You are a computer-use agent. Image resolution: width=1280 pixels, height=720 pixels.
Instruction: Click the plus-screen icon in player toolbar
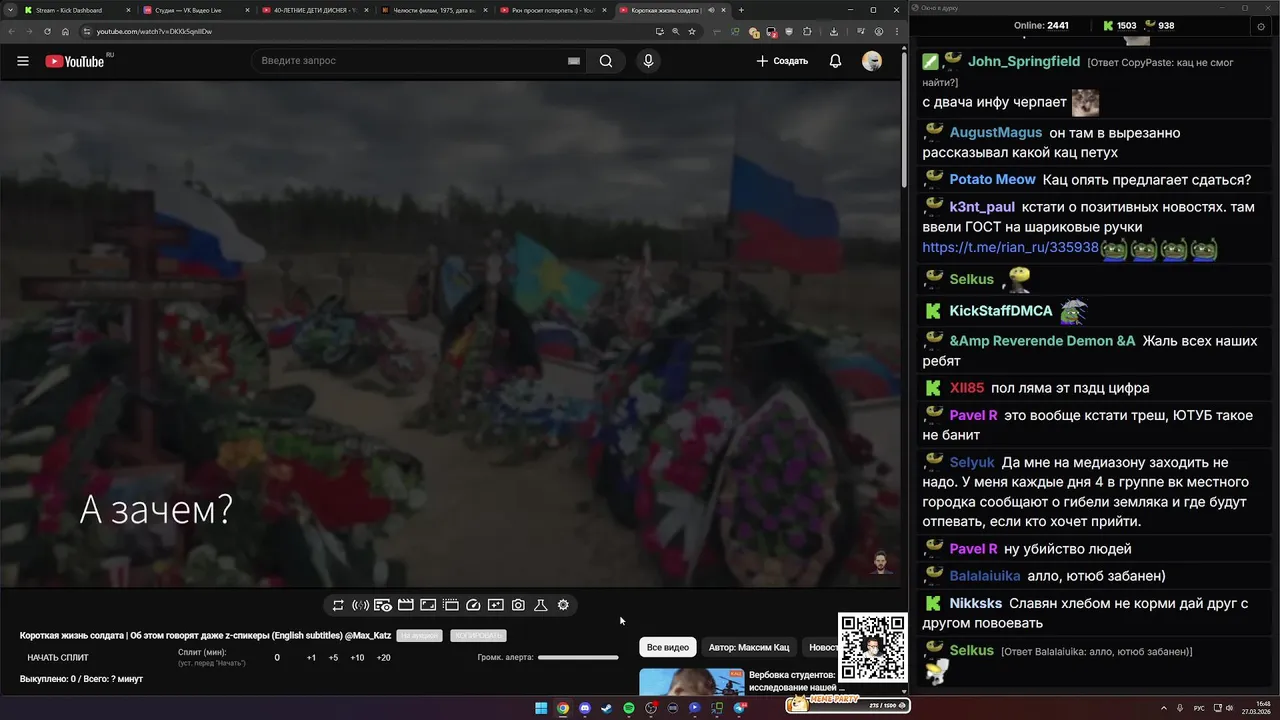tap(495, 605)
